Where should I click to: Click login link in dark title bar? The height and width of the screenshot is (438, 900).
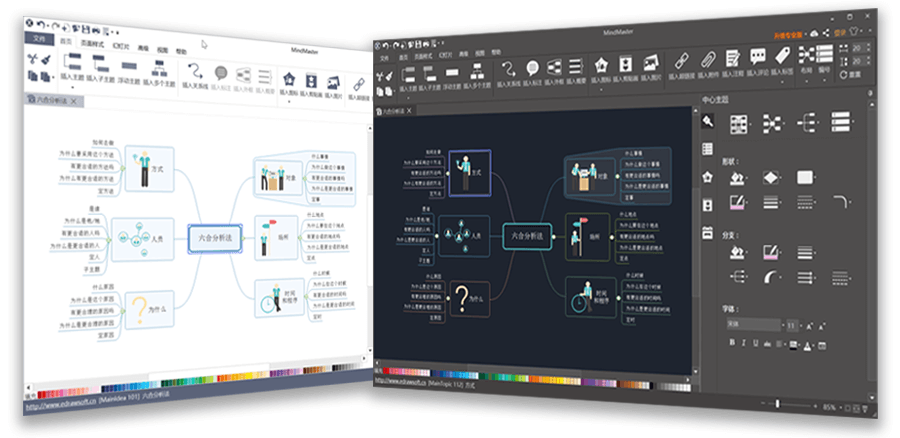841,32
